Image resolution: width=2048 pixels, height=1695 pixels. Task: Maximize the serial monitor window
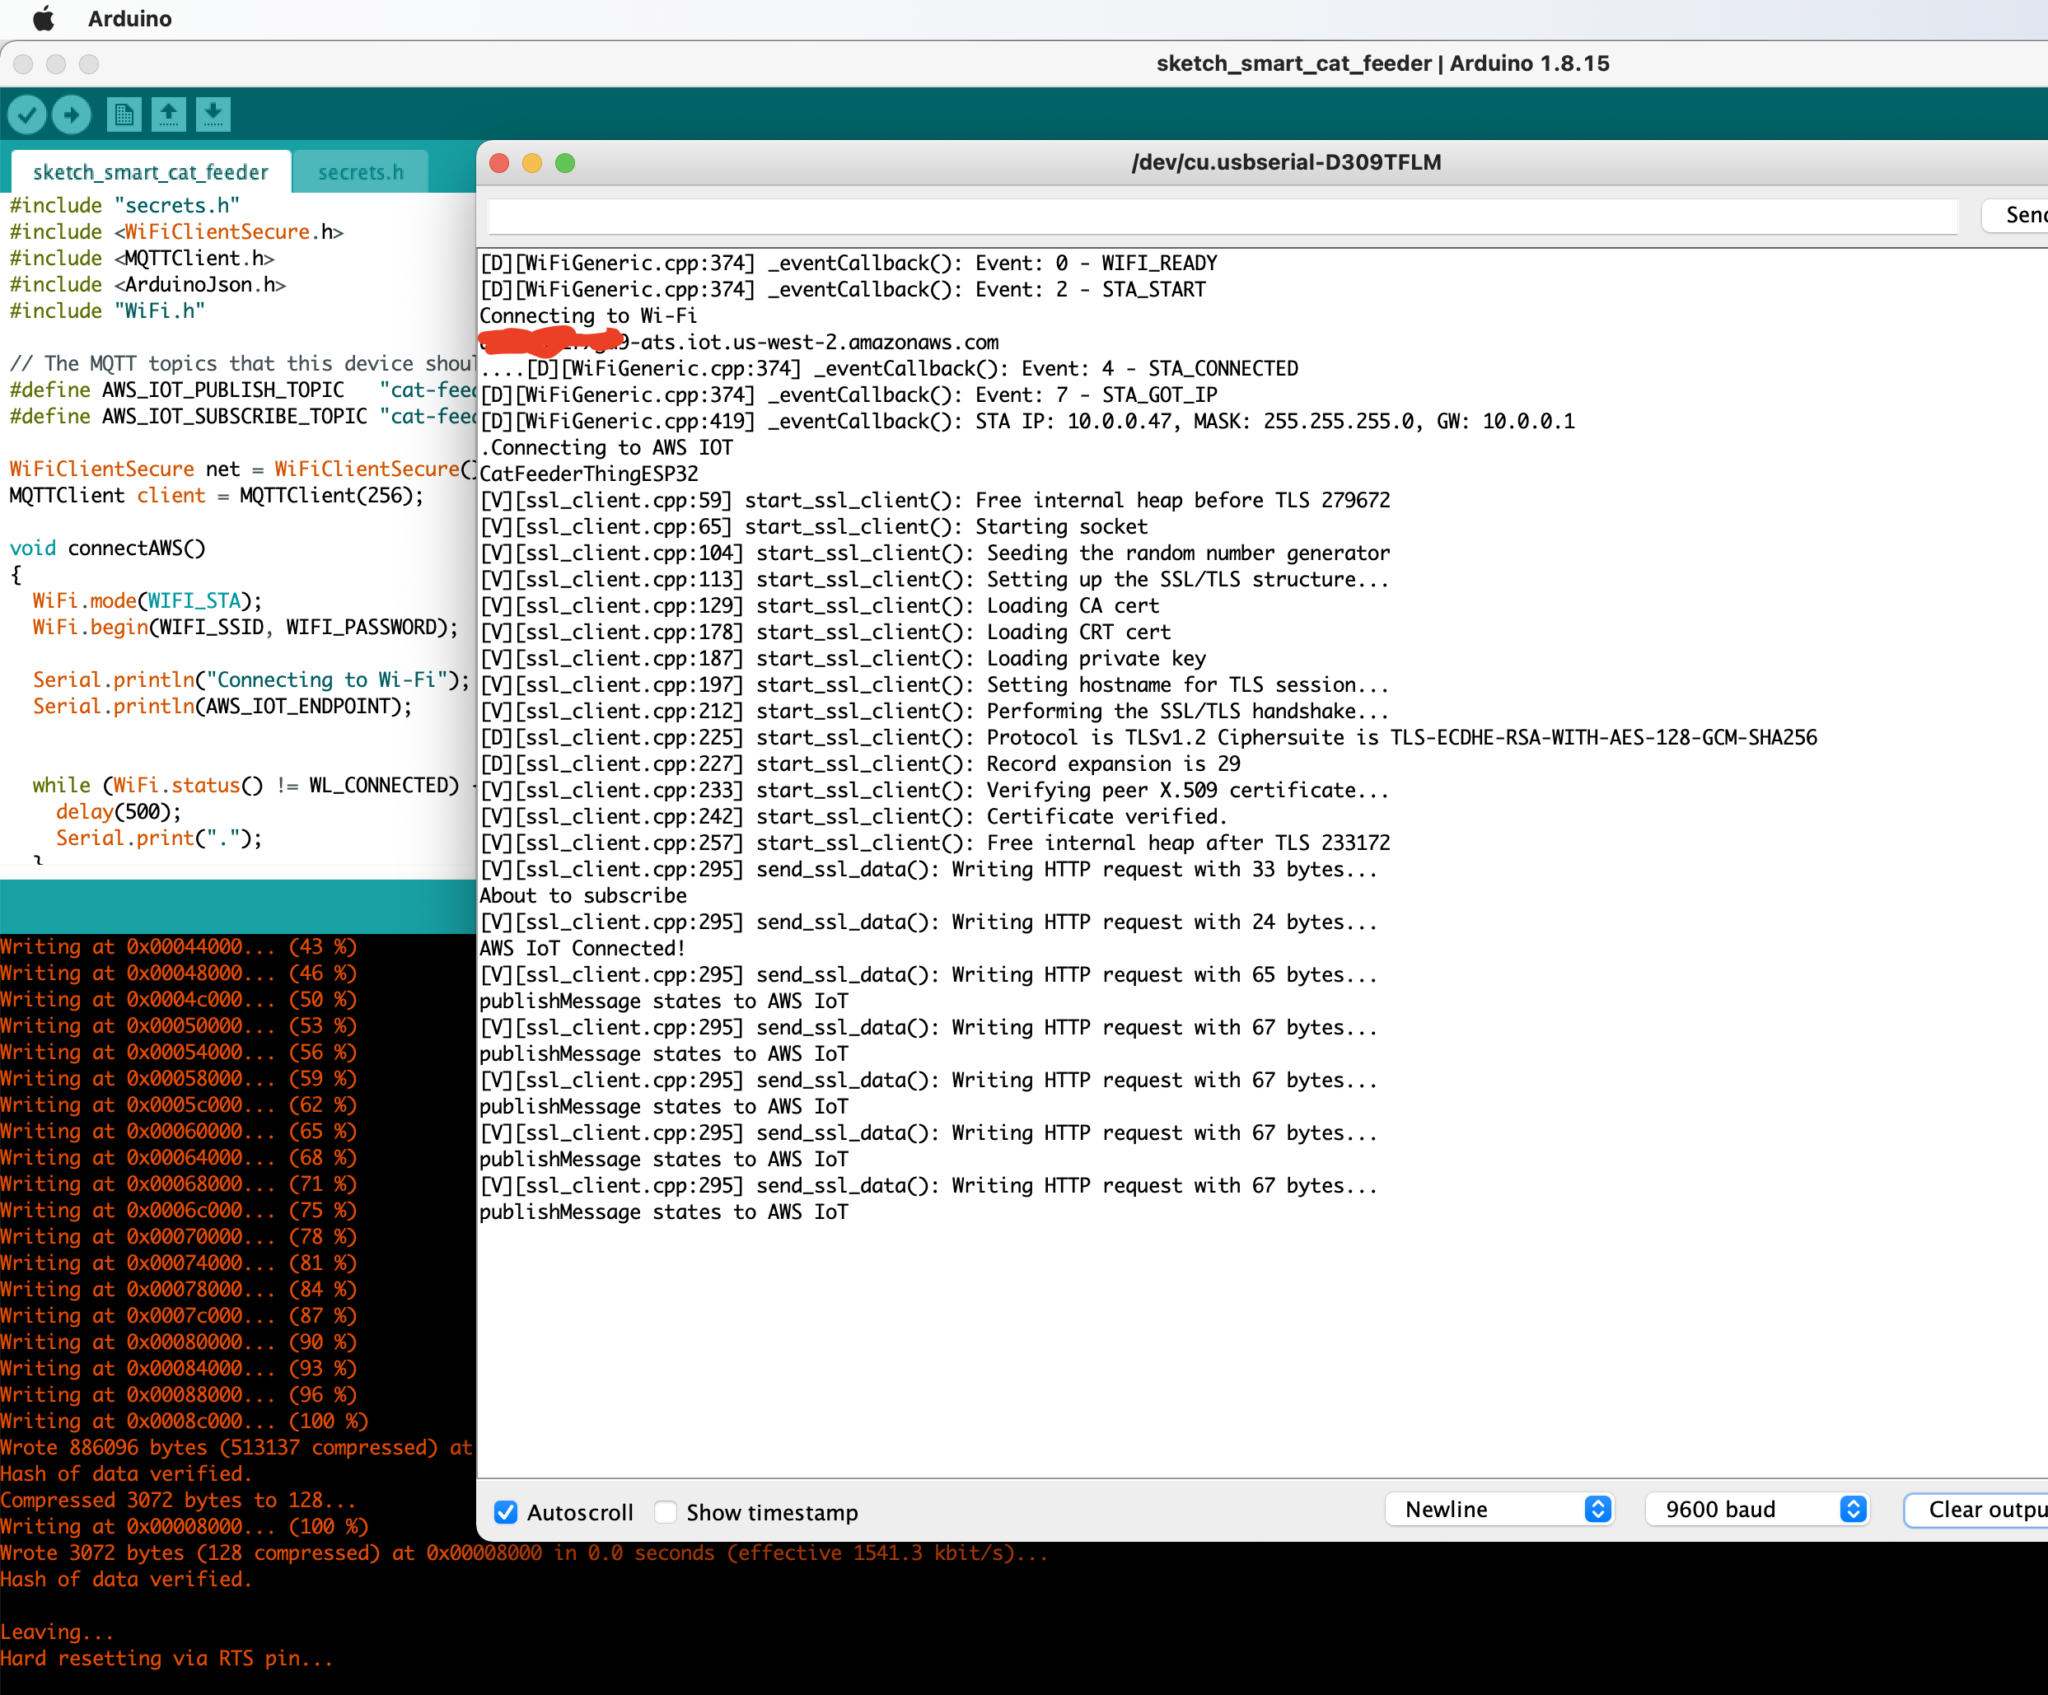(565, 163)
